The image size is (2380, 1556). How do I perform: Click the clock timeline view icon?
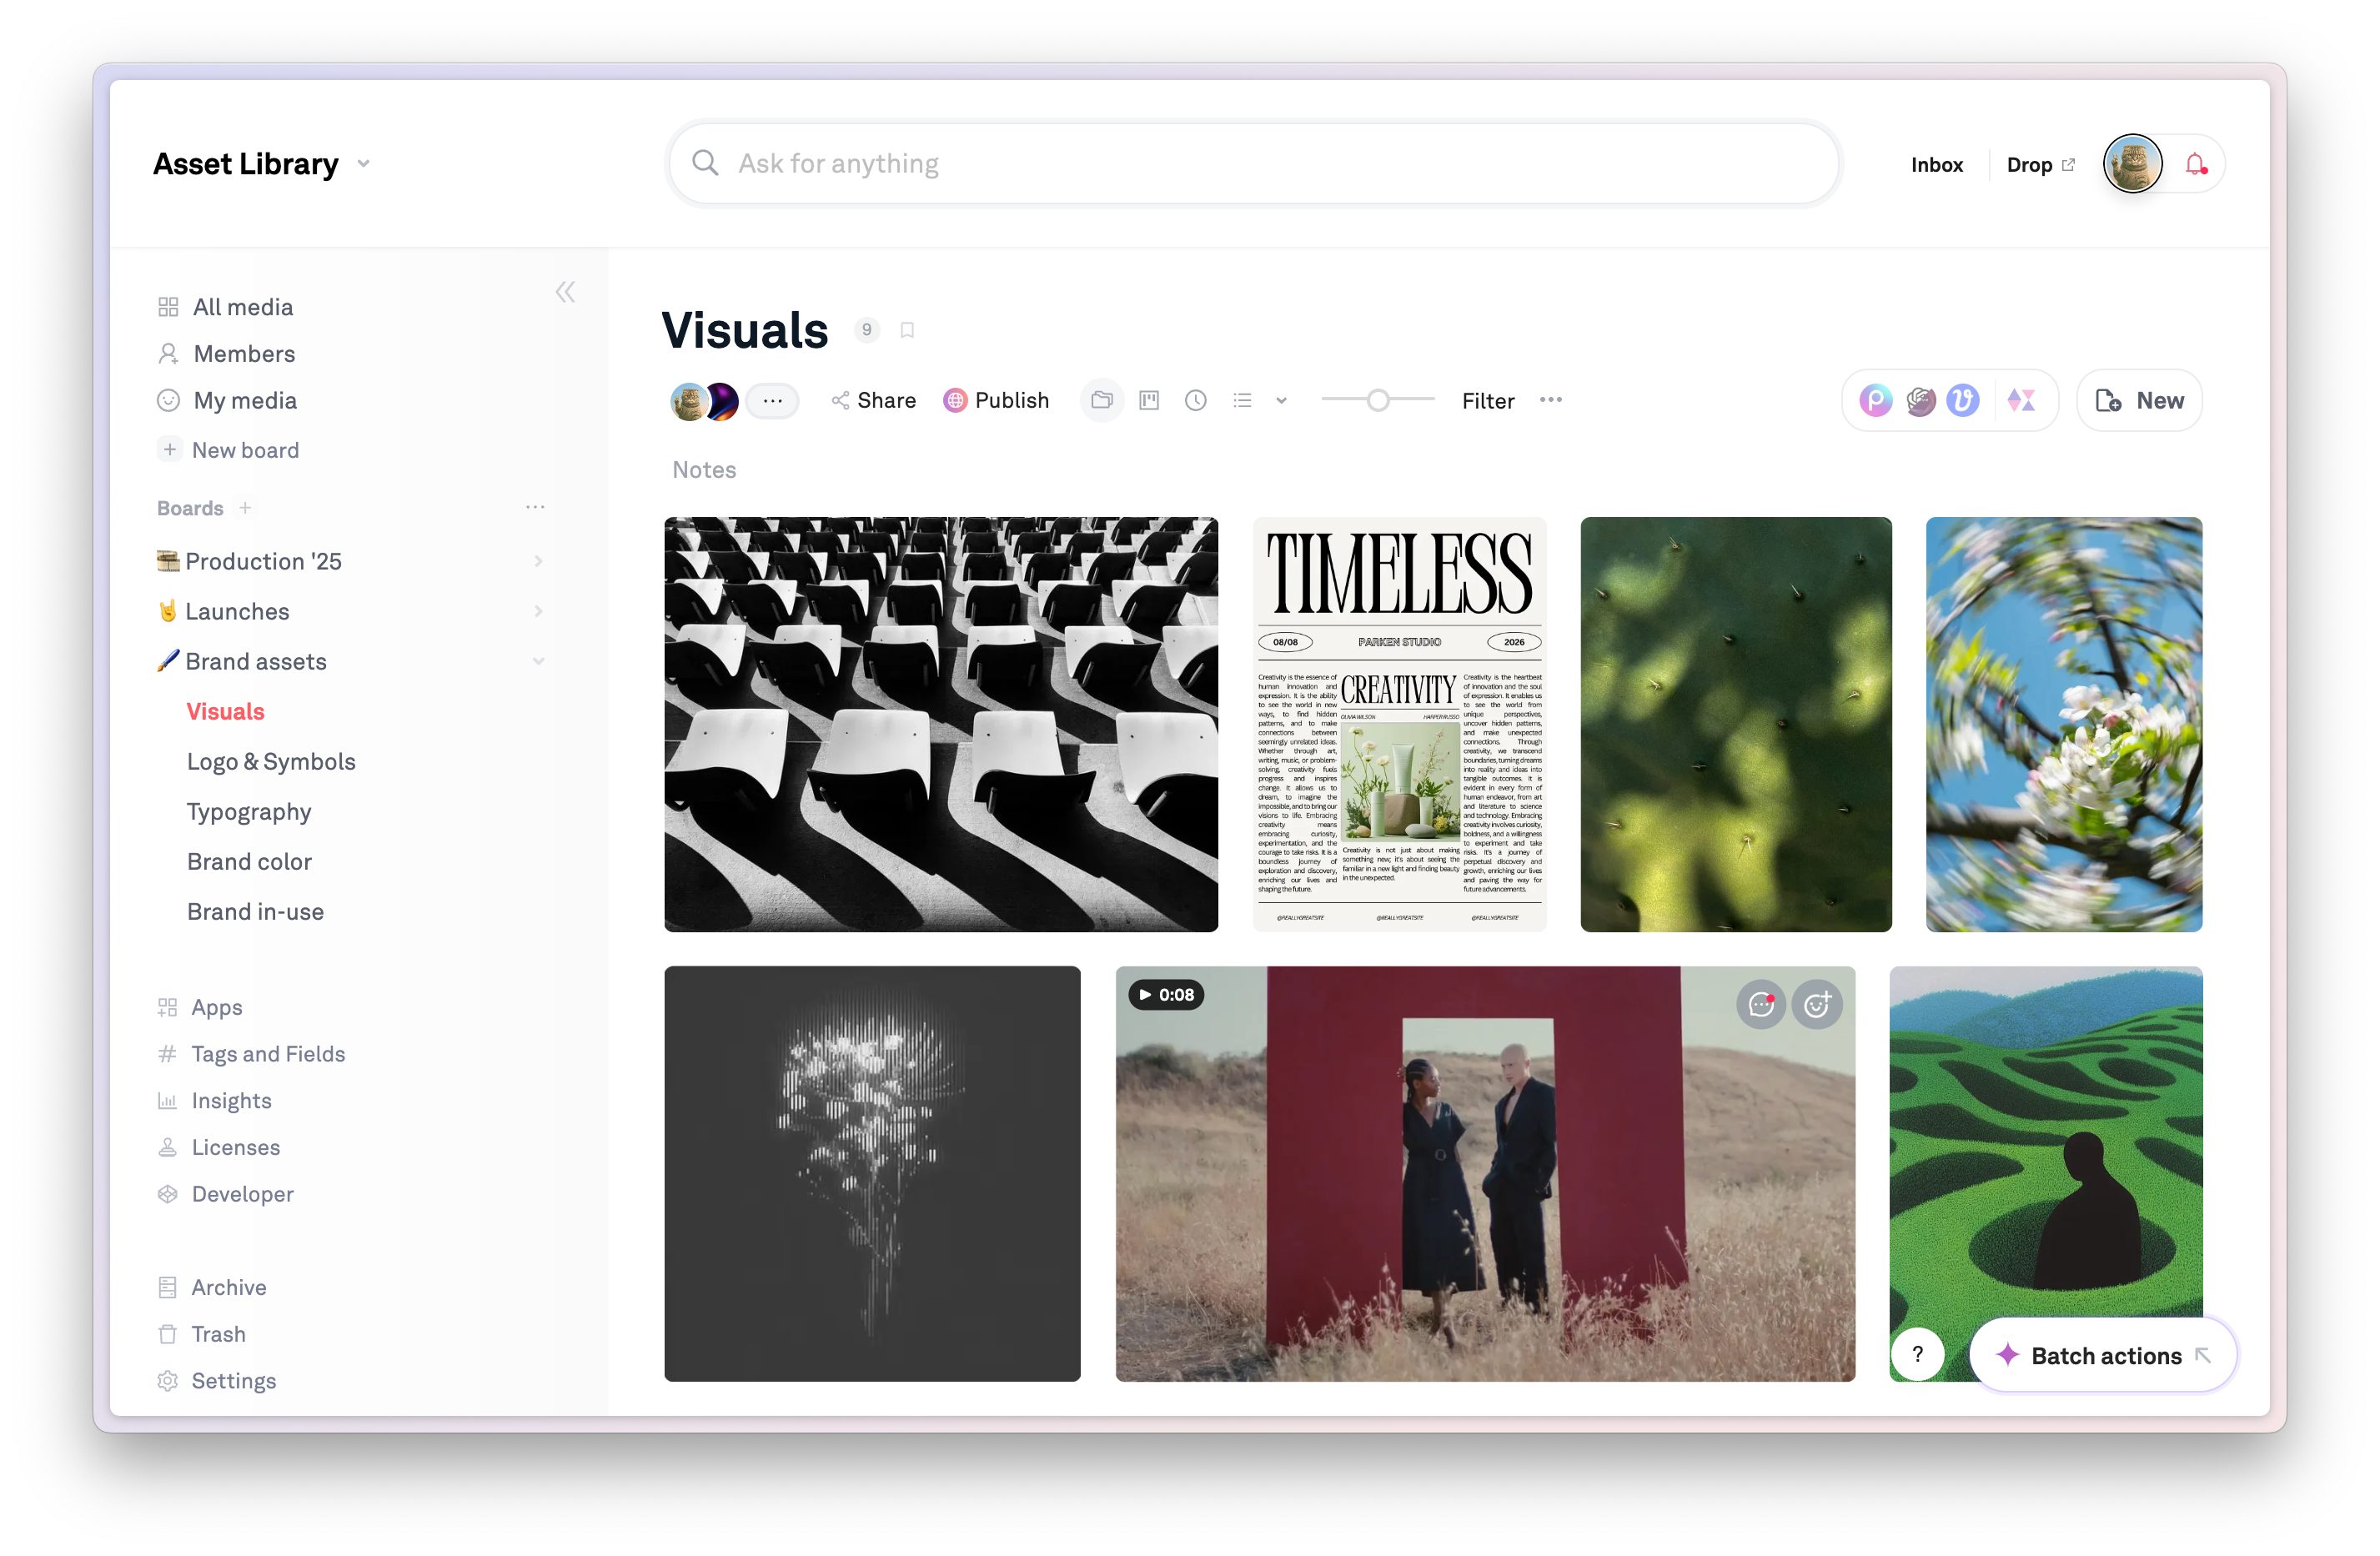(1195, 401)
